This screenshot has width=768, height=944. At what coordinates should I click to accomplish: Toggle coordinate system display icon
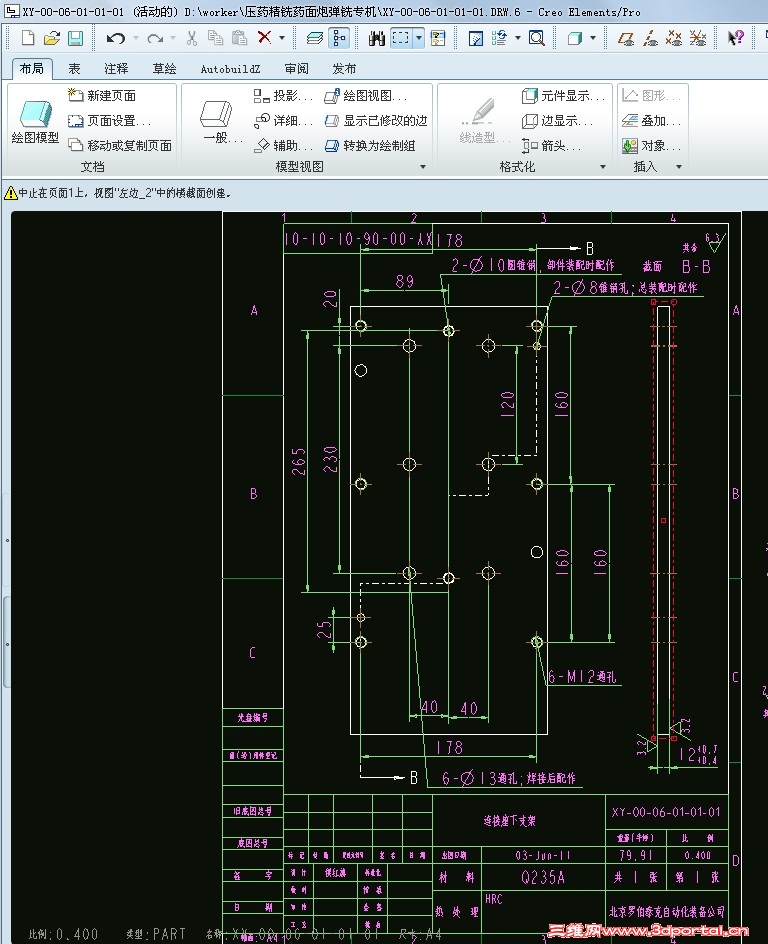(698, 38)
